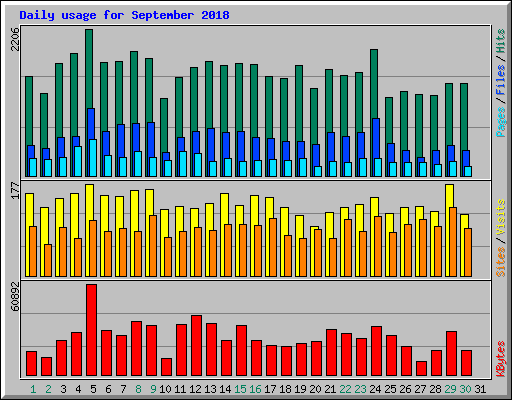Click the yellow 'Visits' legend label
The height and width of the screenshot is (400, 512).
point(501,218)
